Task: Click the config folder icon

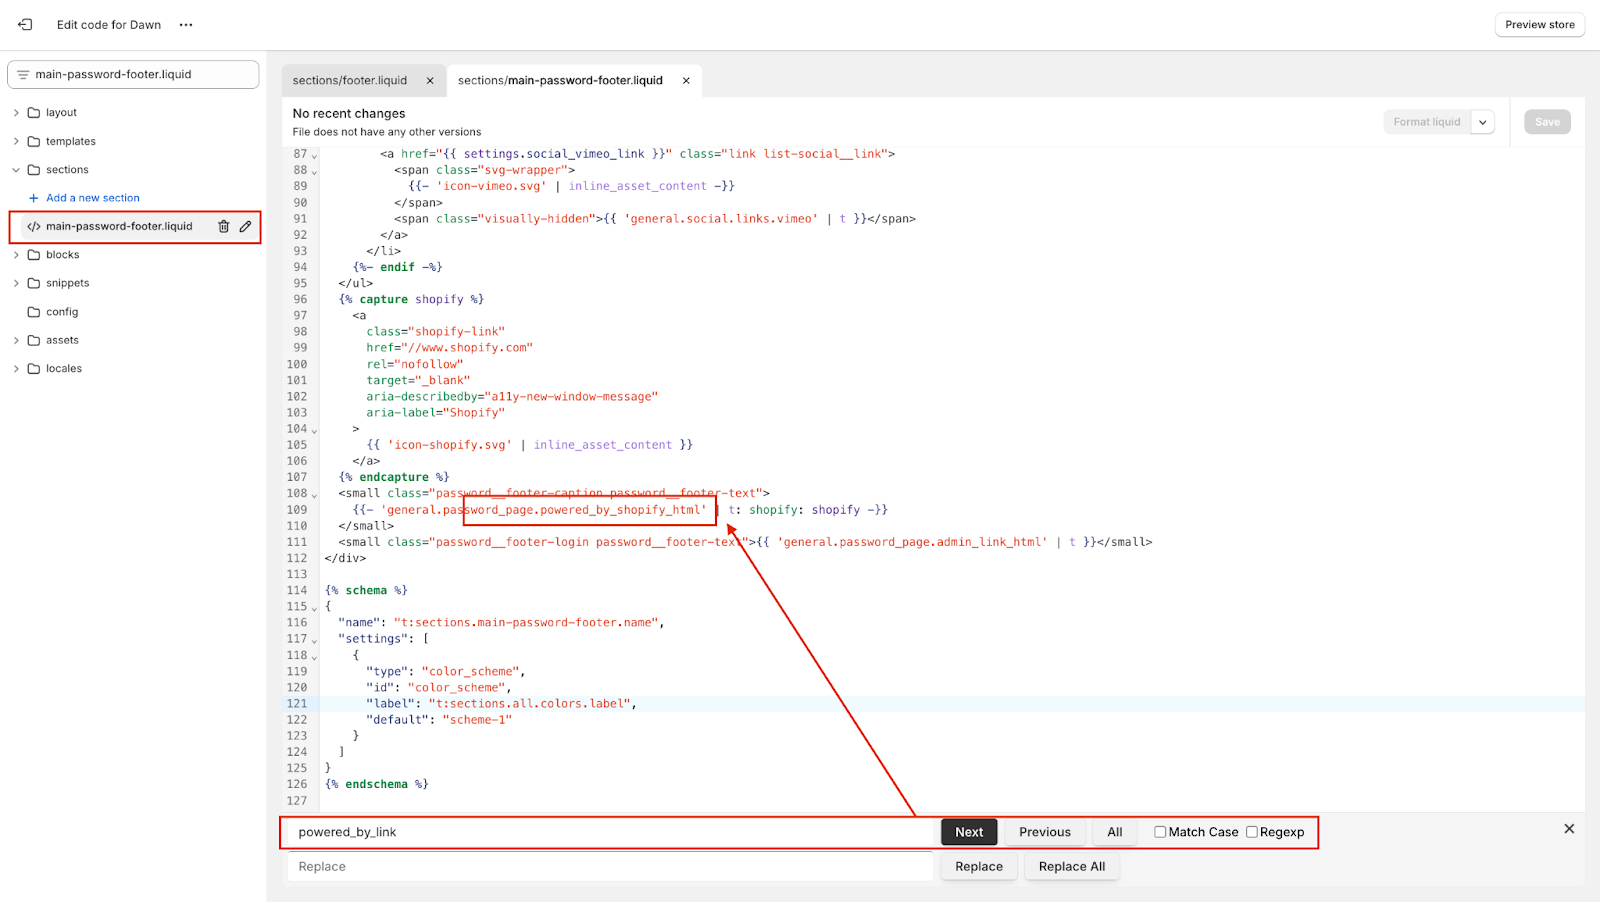Action: (34, 312)
